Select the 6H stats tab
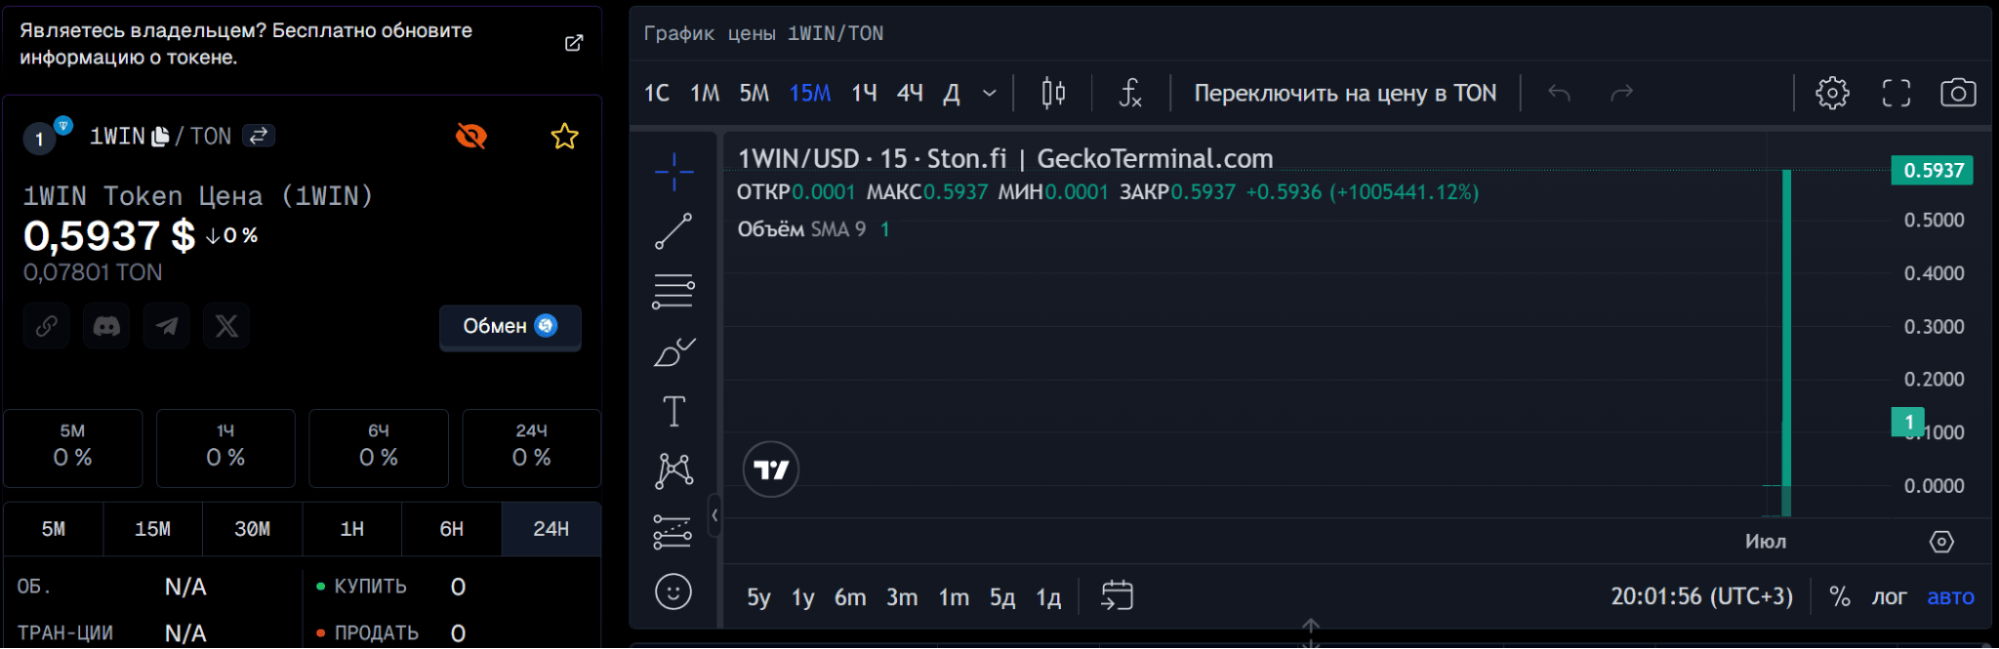This screenshot has width=1999, height=649. click(x=452, y=529)
